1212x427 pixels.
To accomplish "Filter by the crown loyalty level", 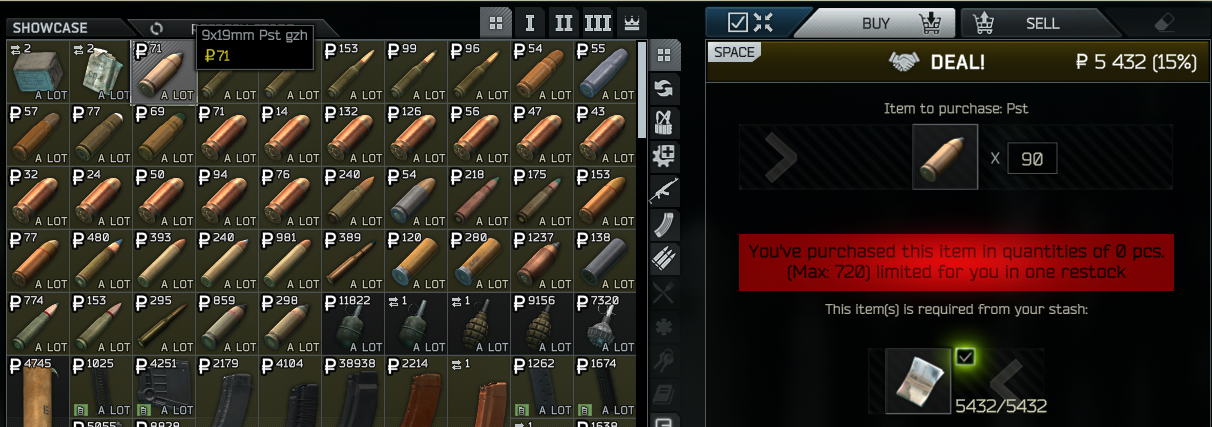I will pos(631,23).
